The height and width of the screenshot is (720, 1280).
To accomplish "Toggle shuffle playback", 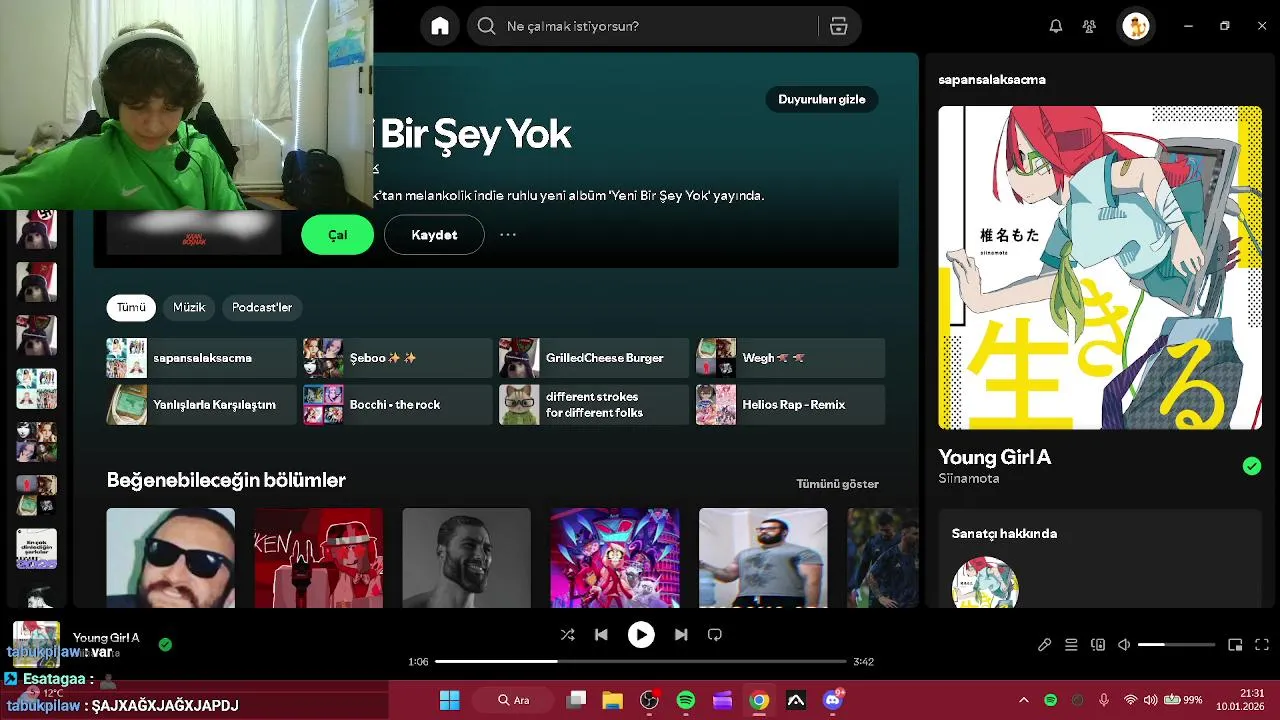I will click(x=567, y=635).
